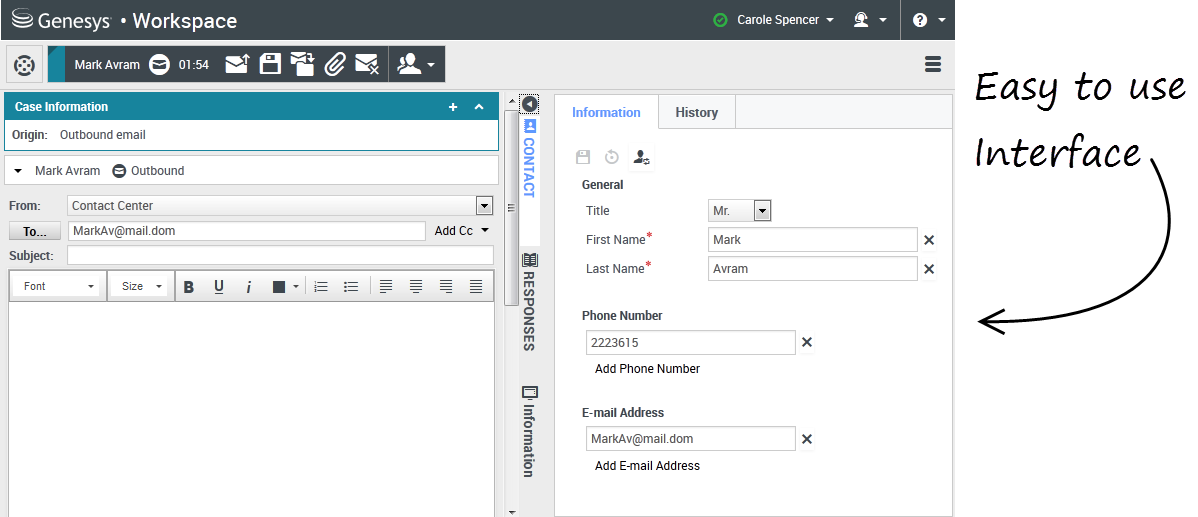Click the To... recipients button
This screenshot has height=517, width=1198.
[35, 232]
